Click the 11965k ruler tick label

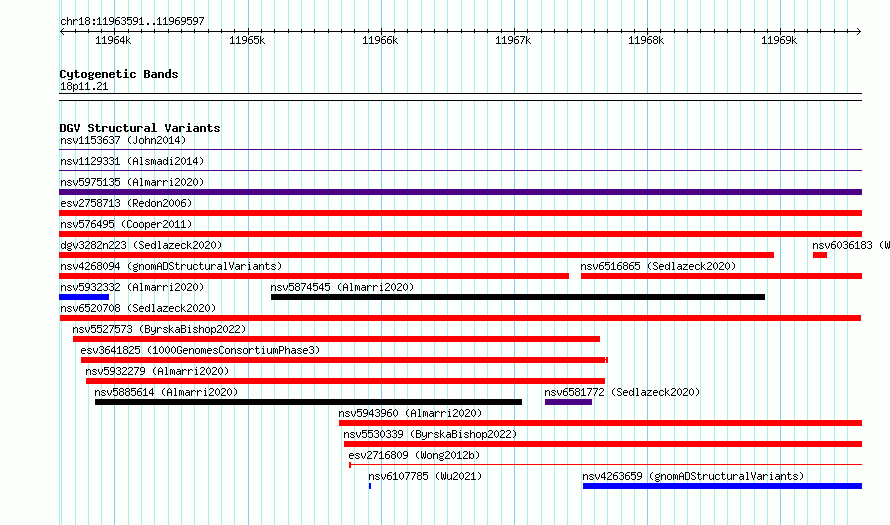(x=247, y=40)
